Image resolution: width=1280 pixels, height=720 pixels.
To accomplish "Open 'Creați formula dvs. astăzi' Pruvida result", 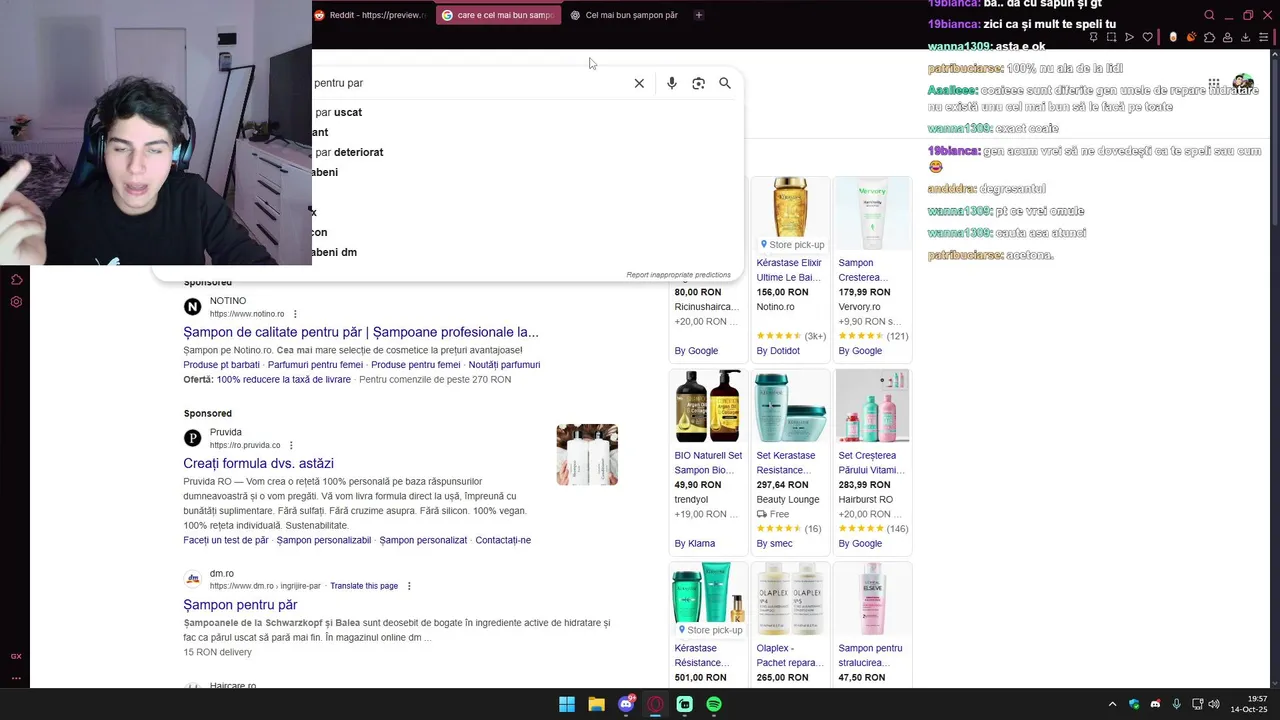I will tap(258, 463).
